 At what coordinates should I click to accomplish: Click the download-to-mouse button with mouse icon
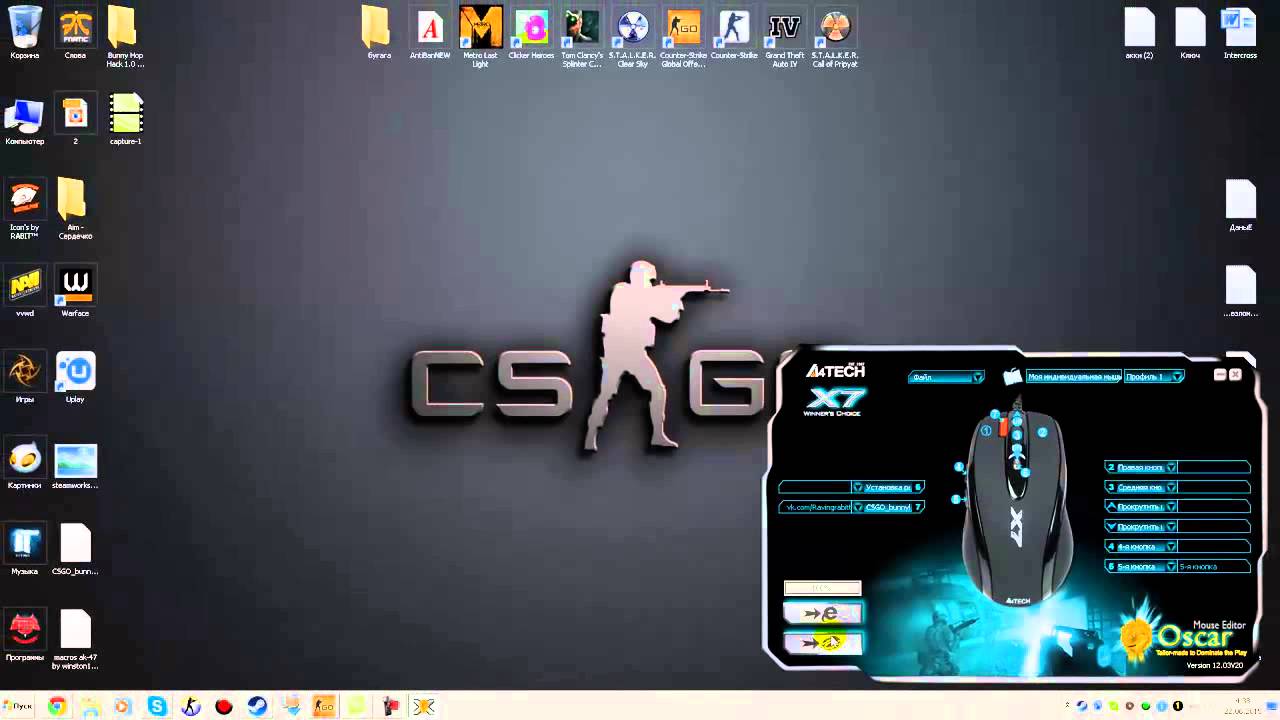tap(822, 642)
